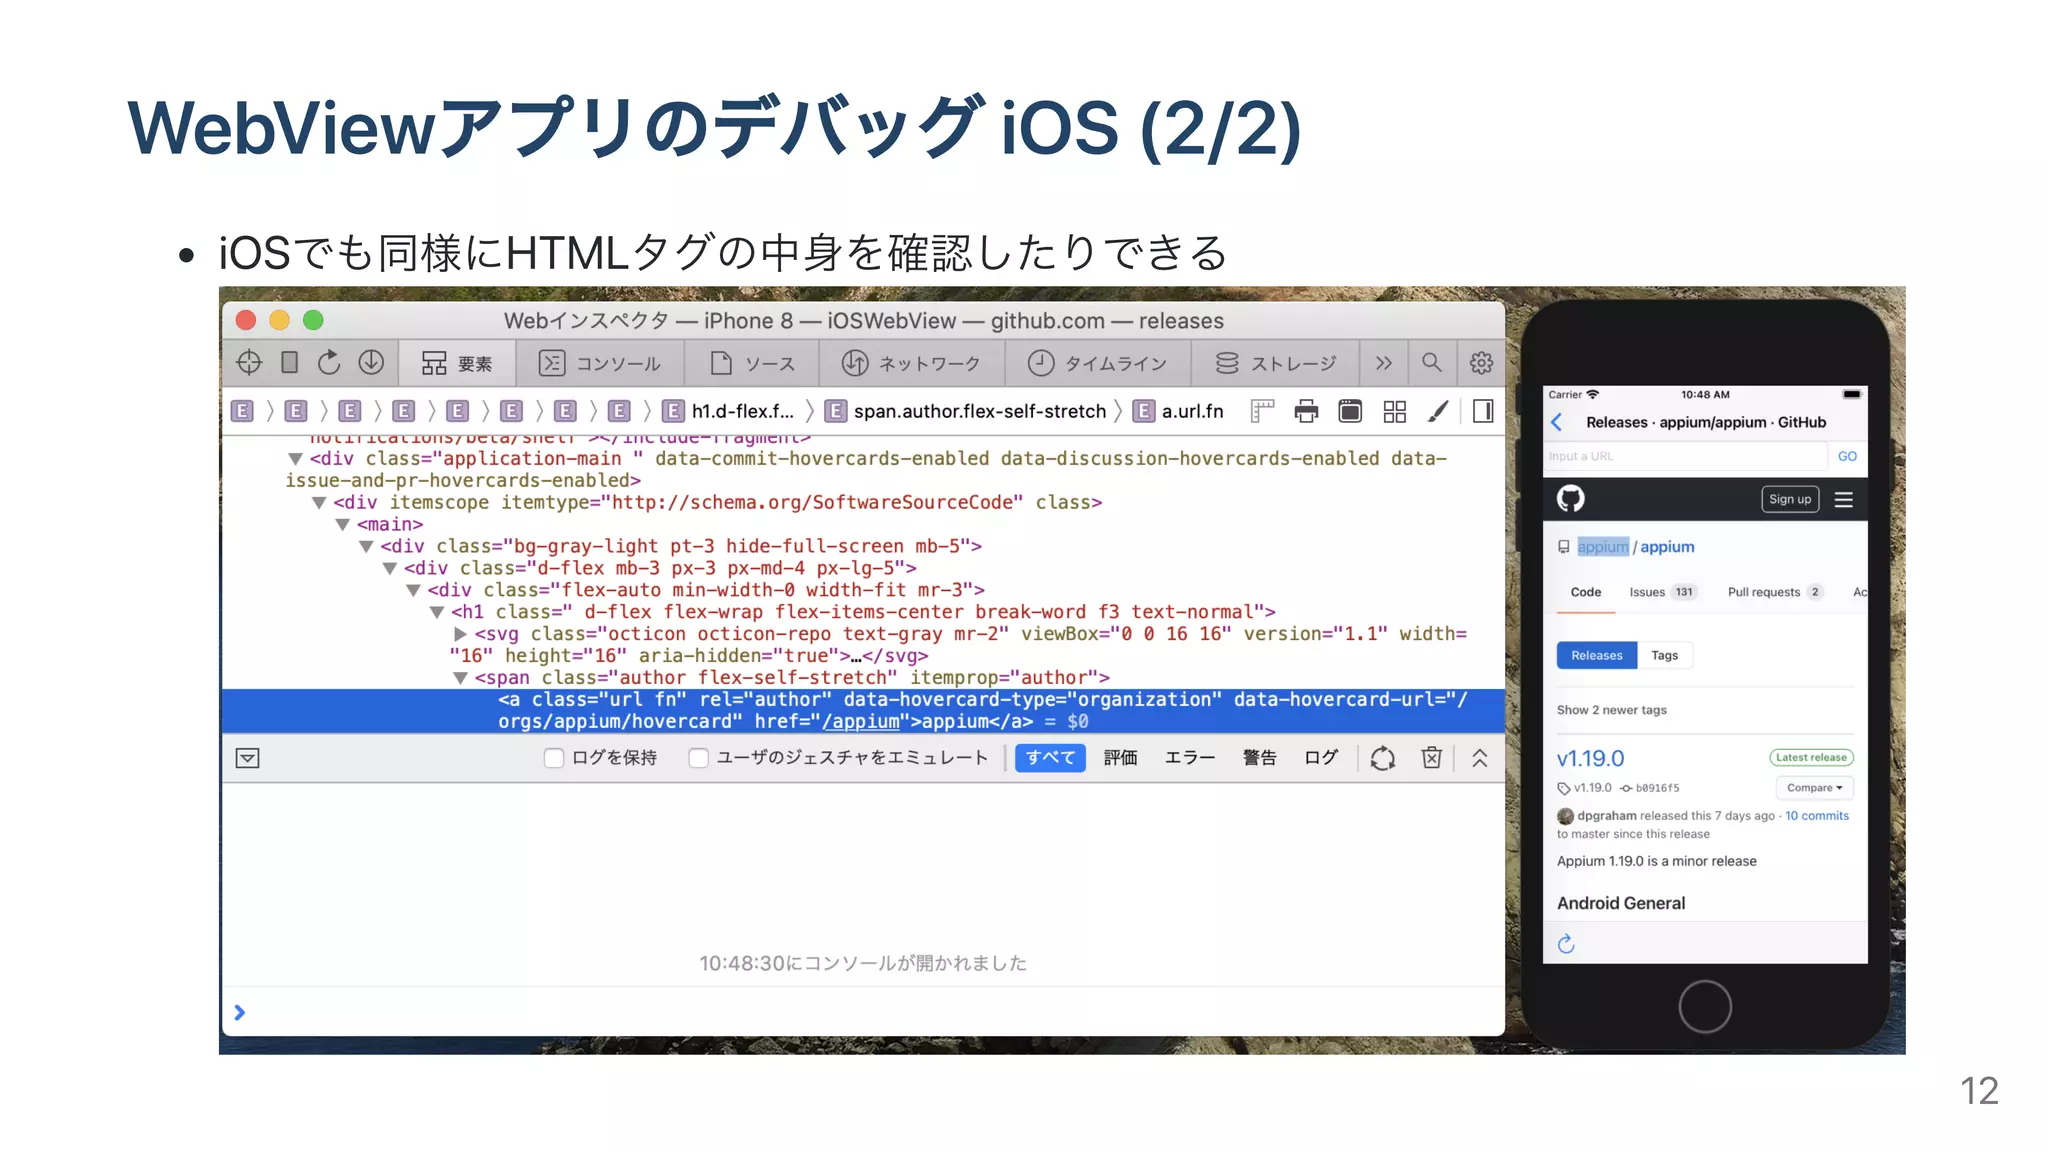This screenshot has width=2048, height=1152.
Task: Tap the Pull requests tab on iPhone
Action: (x=1775, y=592)
